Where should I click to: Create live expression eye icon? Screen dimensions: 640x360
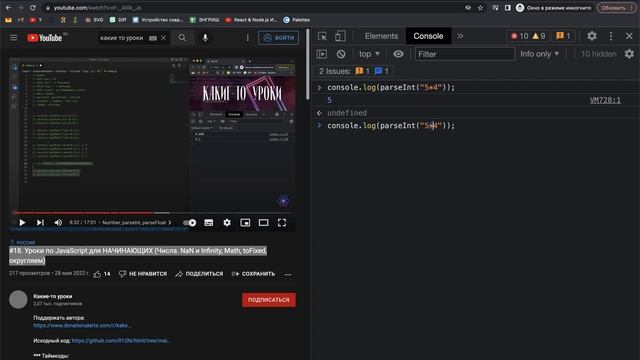[x=398, y=54]
